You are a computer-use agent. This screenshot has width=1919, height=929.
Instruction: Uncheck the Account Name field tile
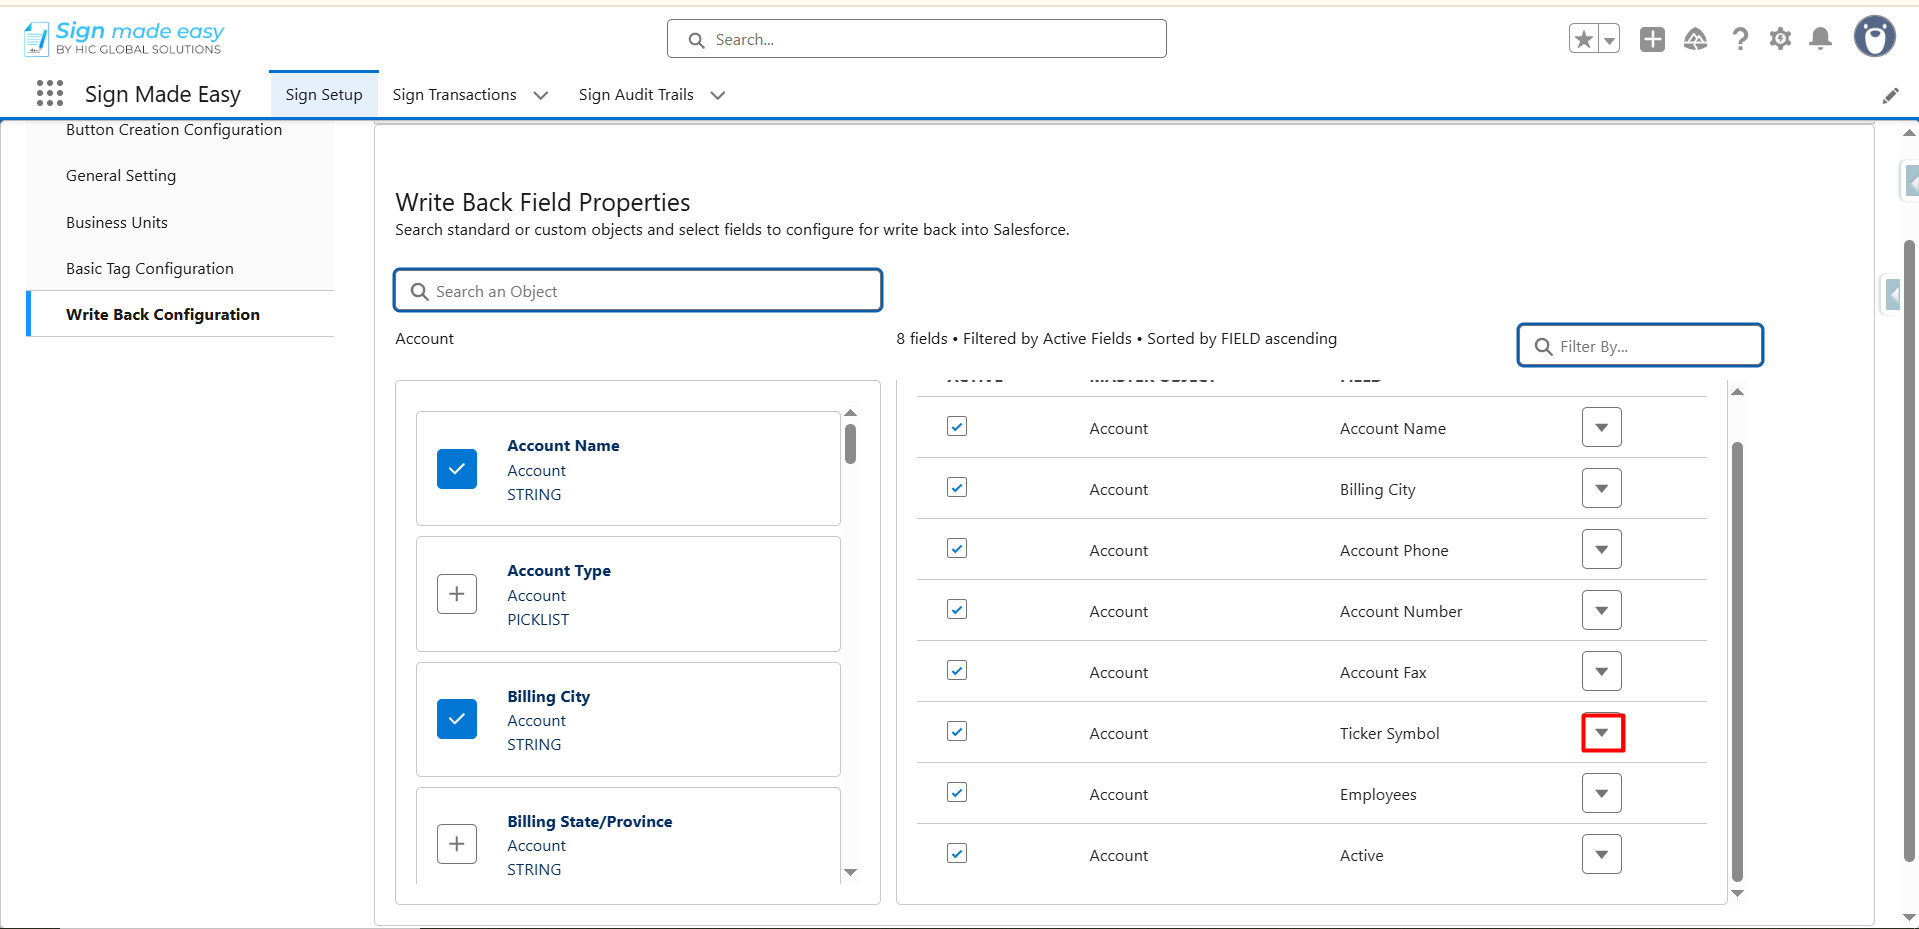click(x=457, y=469)
